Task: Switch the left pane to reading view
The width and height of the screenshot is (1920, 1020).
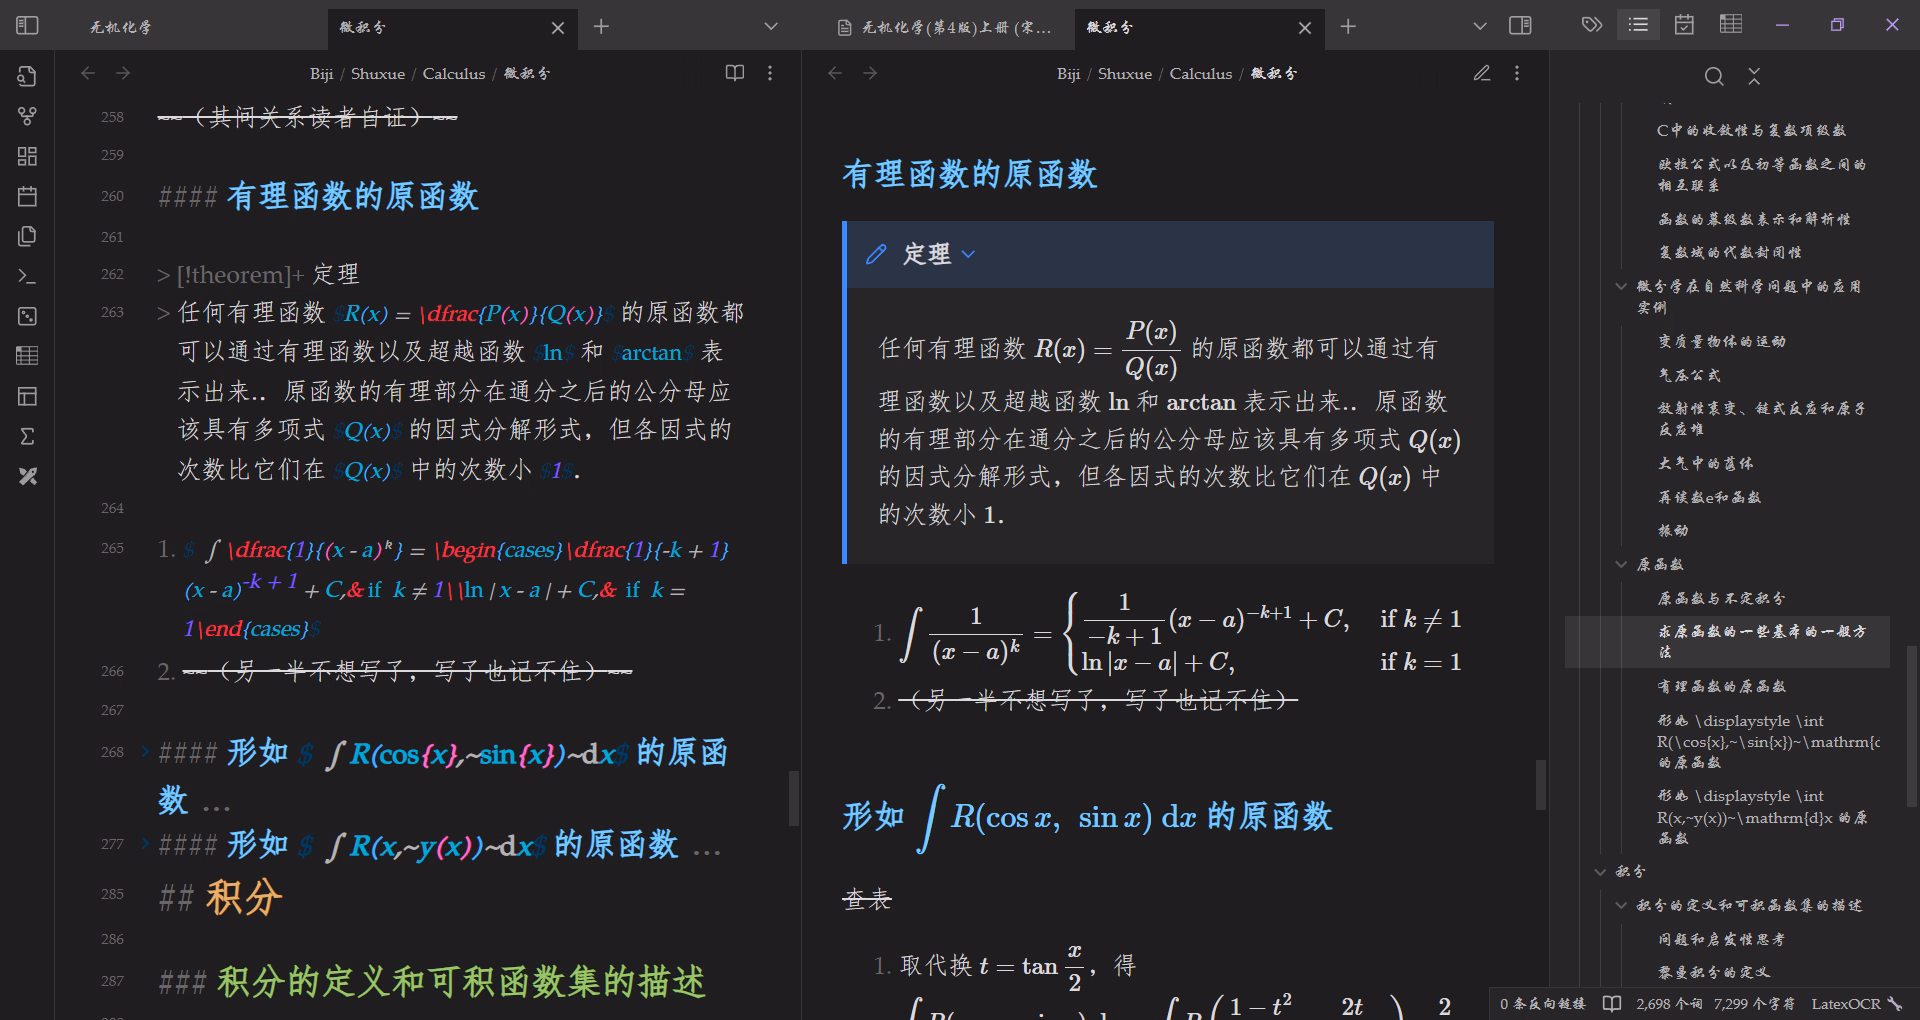Action: 735,73
